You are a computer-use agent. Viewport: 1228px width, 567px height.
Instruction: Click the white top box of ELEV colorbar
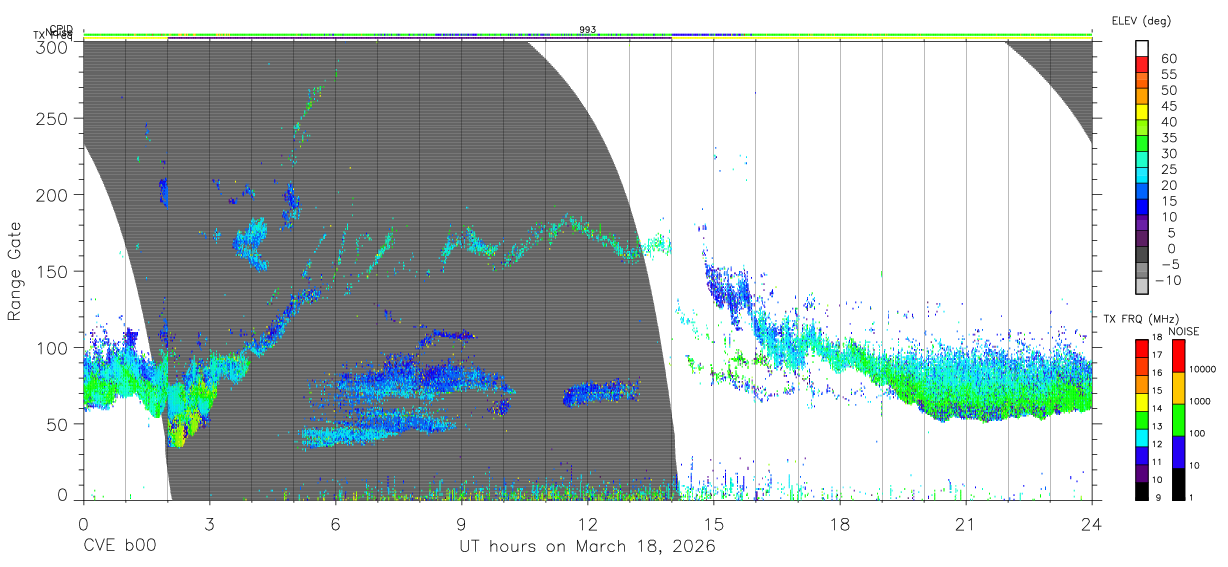1142,49
